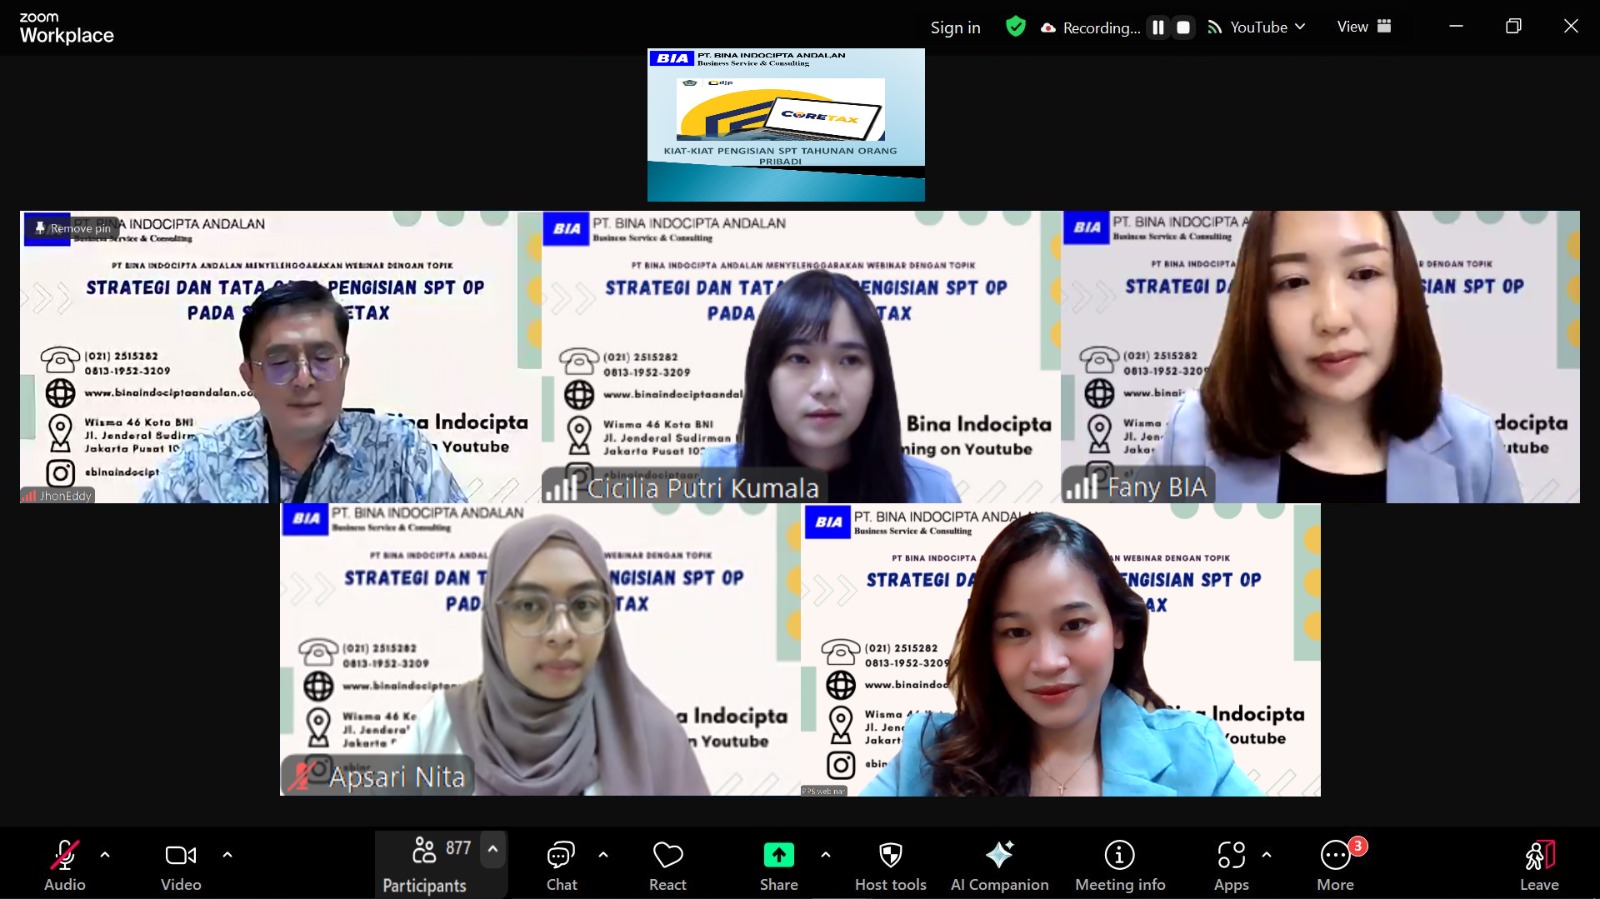Expand audio settings arrow

pyautogui.click(x=105, y=855)
